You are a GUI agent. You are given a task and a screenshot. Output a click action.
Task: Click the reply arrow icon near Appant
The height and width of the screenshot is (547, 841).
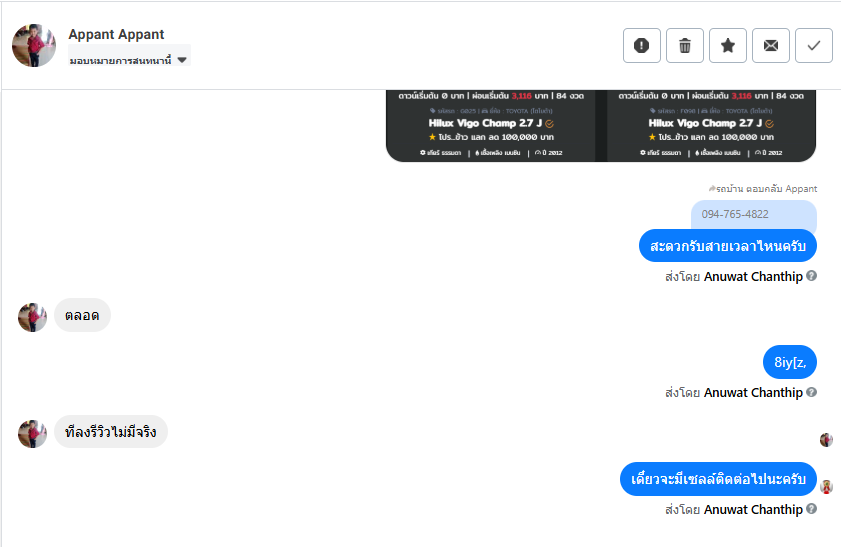pyautogui.click(x=712, y=188)
